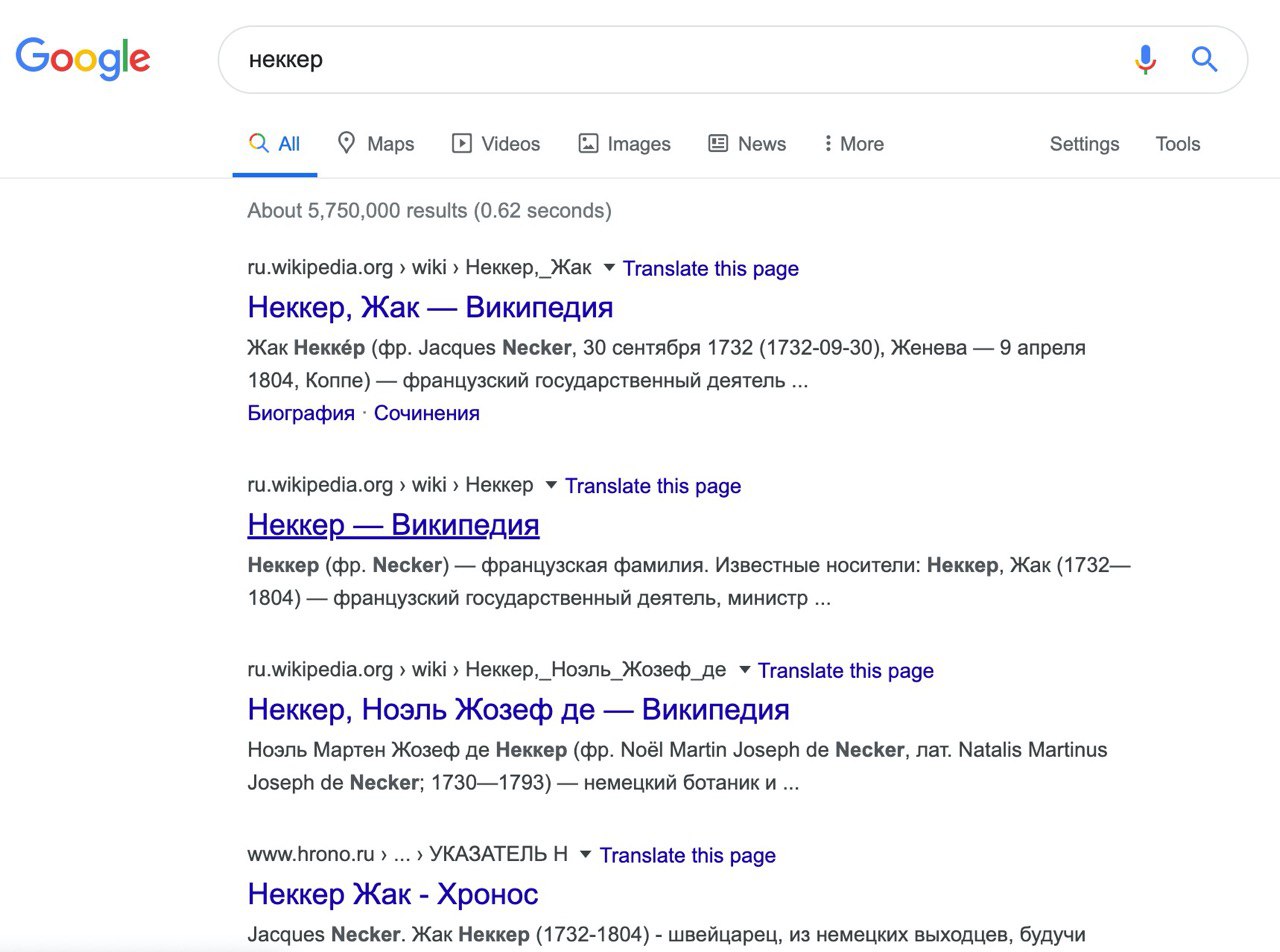Open the More menu
This screenshot has height=952, width=1280.
click(x=854, y=144)
